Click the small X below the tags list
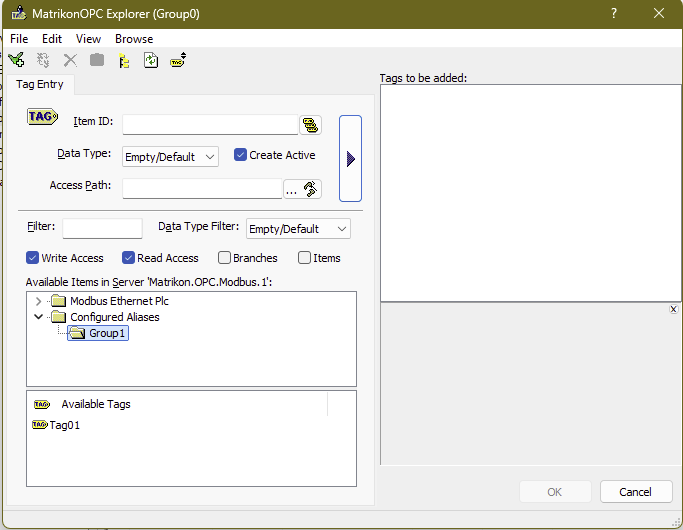The width and height of the screenshot is (683, 530). pos(673,309)
